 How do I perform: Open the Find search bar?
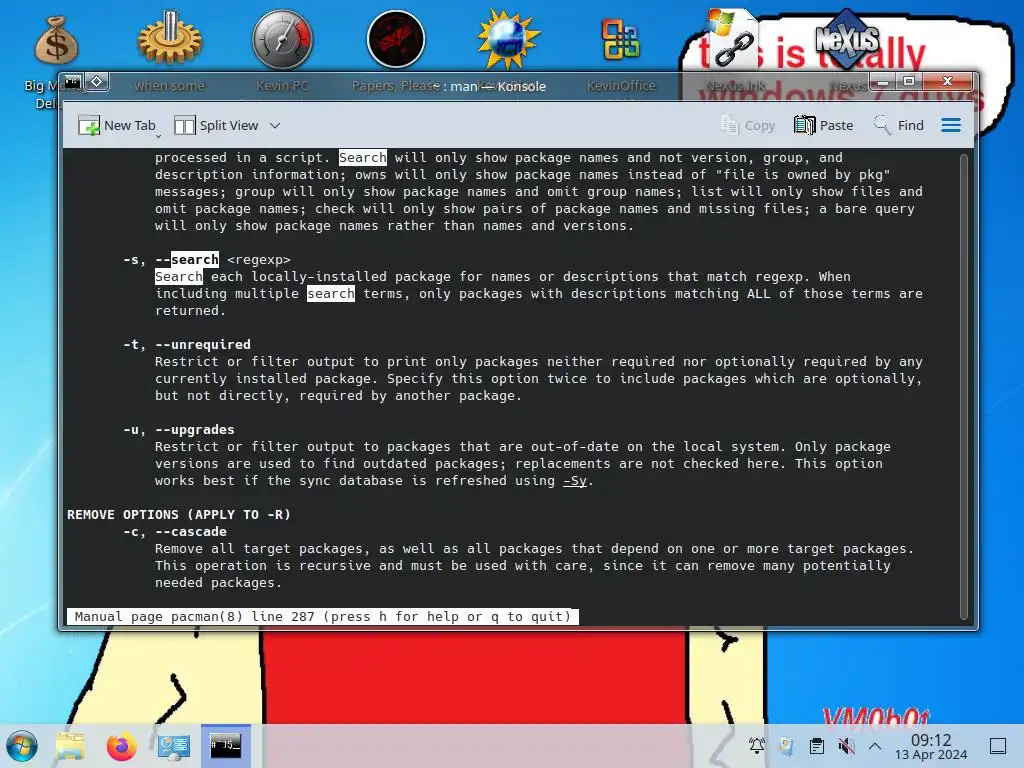[x=899, y=125]
